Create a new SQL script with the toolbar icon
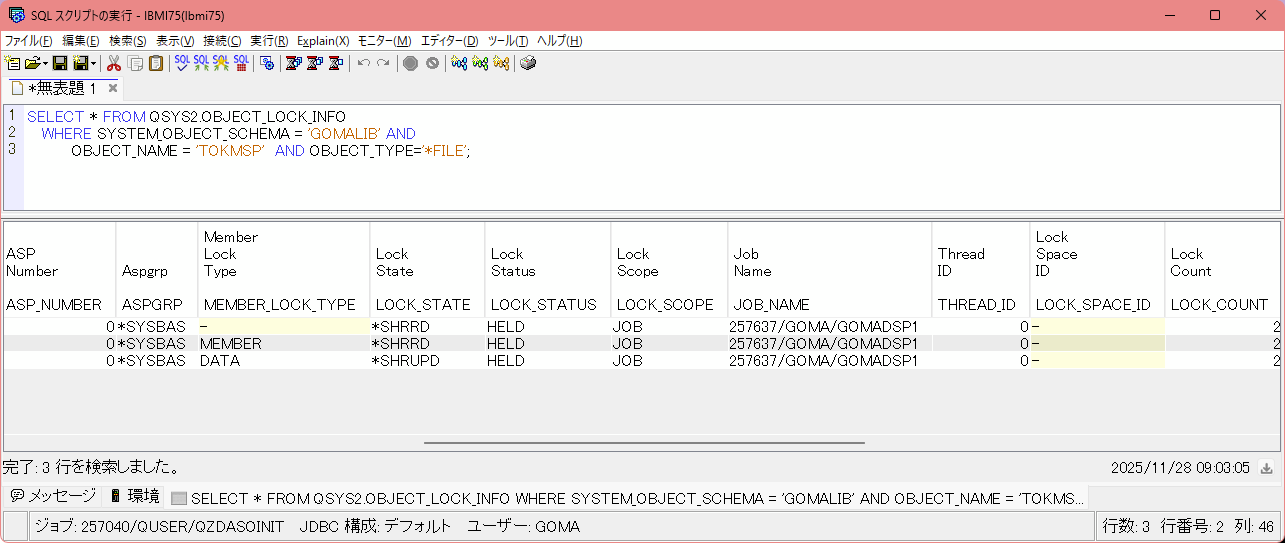This screenshot has width=1285, height=543. coord(13,63)
